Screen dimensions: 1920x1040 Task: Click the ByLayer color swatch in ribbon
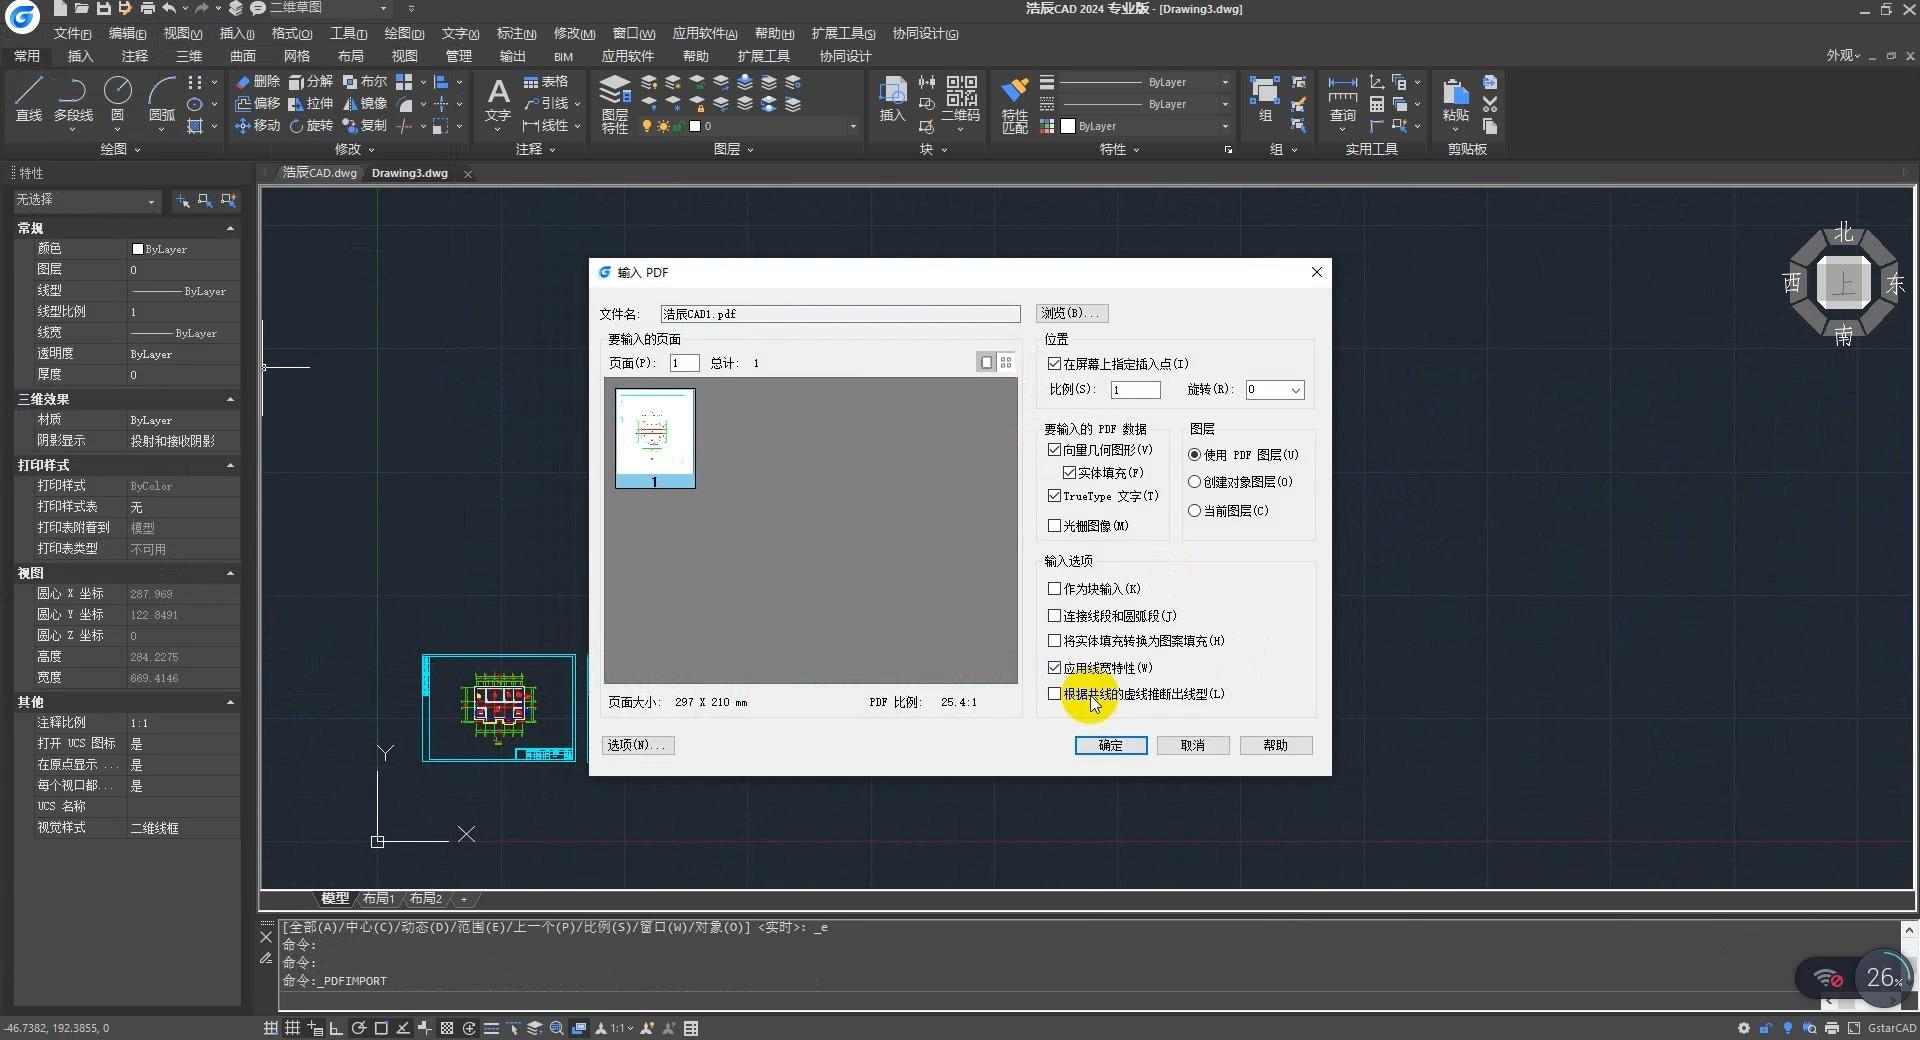pos(1068,127)
